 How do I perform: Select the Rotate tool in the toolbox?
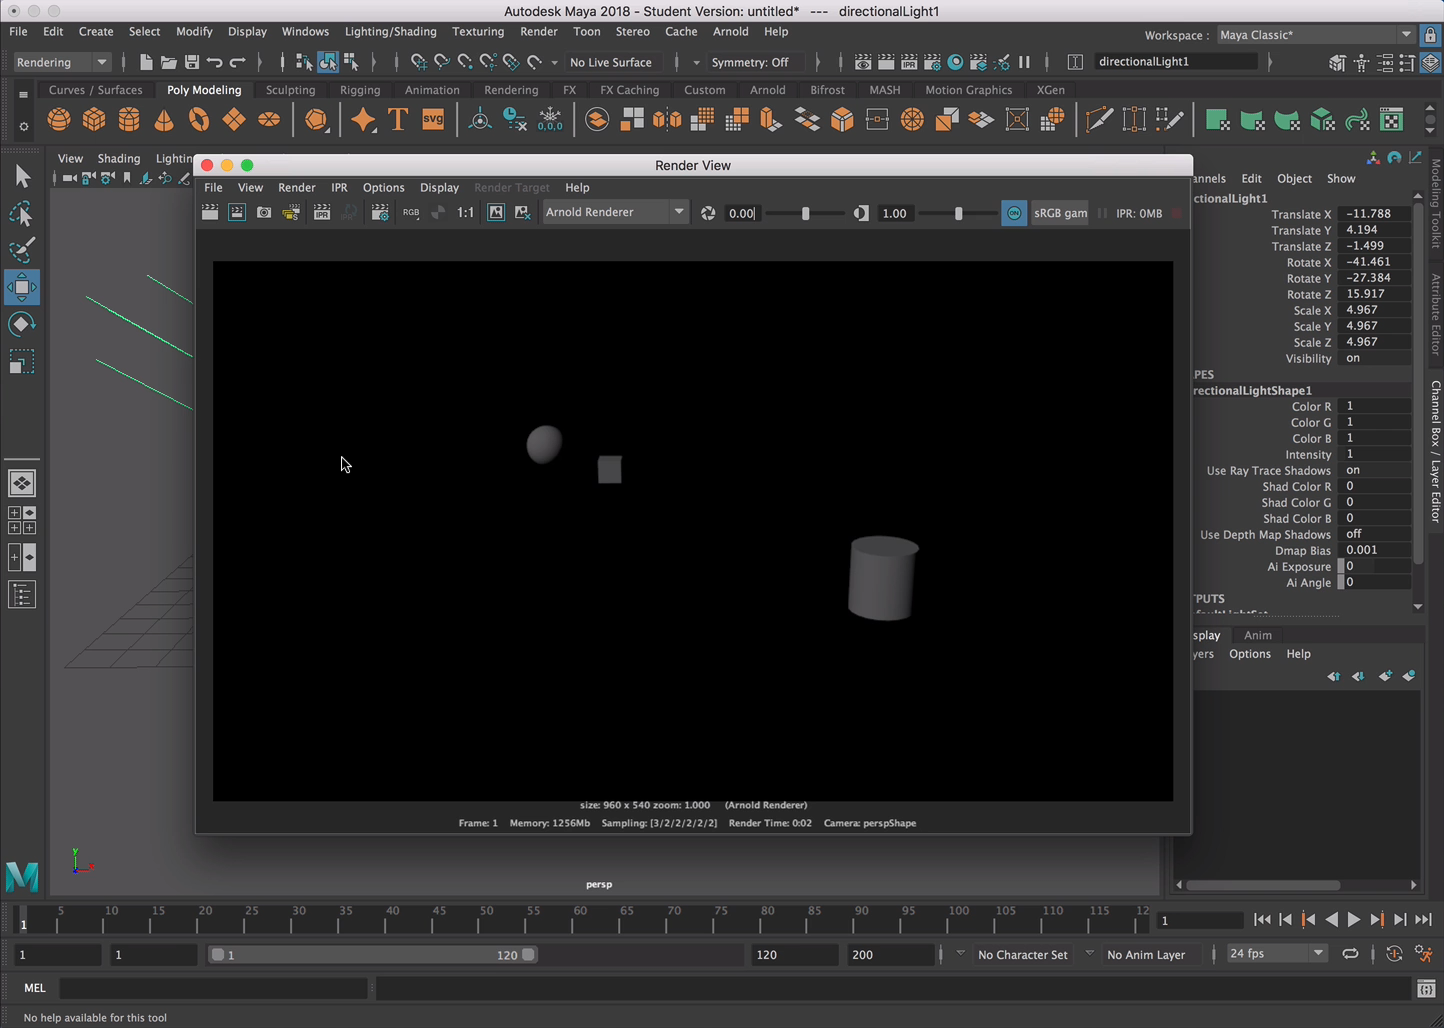pyautogui.click(x=21, y=324)
